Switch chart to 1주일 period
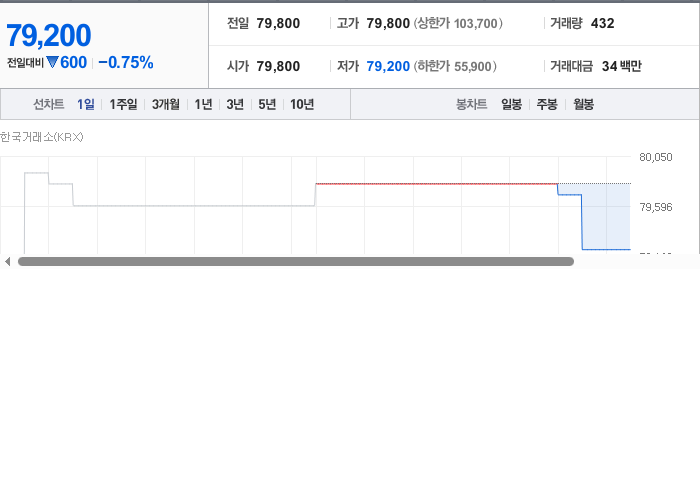700x490 pixels. pos(123,104)
